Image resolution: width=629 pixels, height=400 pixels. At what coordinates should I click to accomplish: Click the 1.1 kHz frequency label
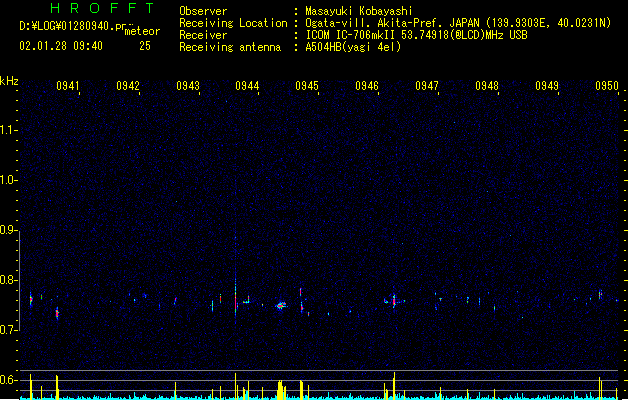point(7,130)
